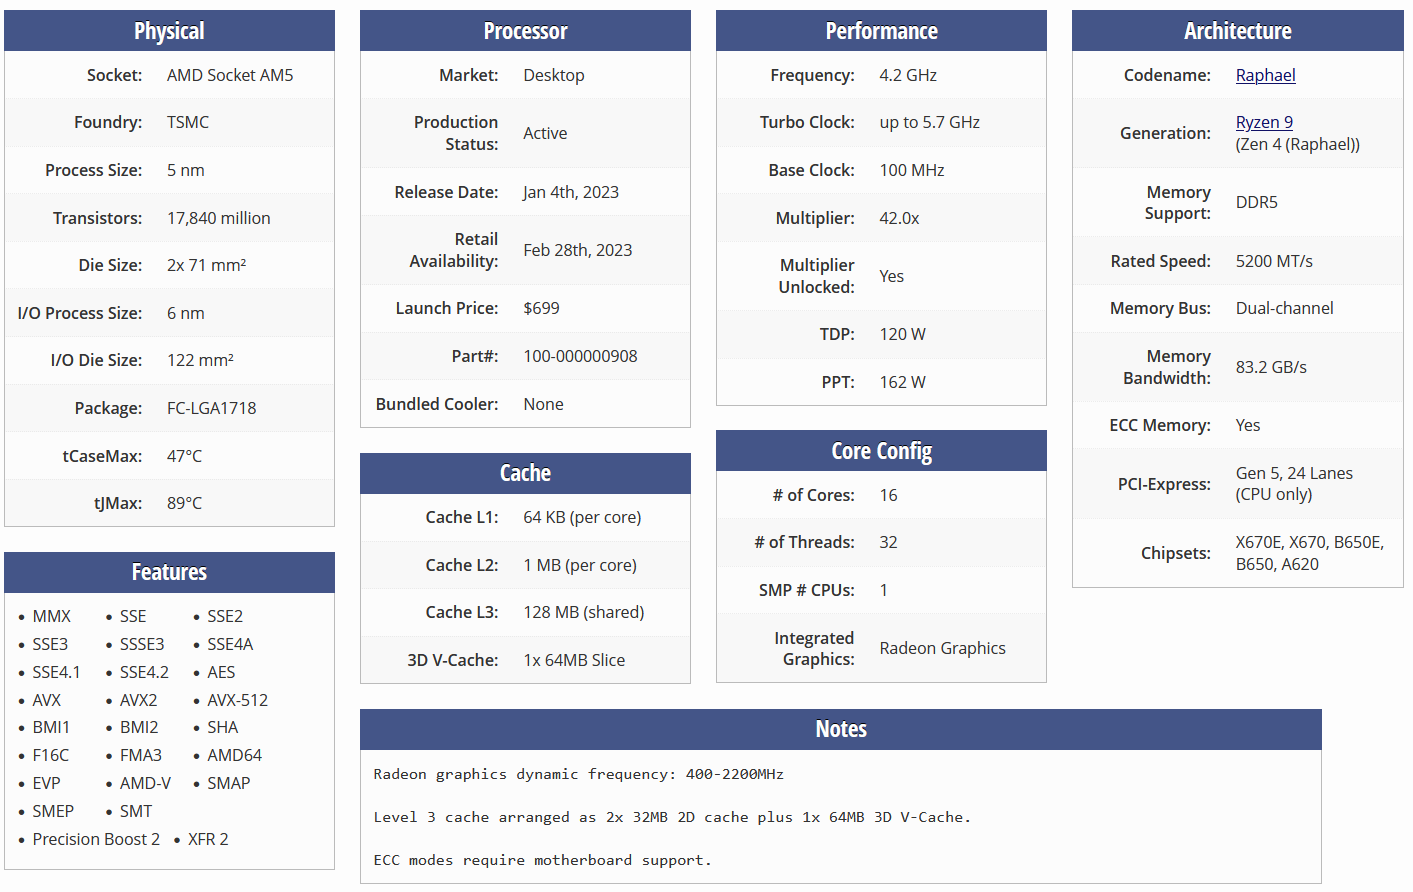
Task: Click the "Physical" section heading
Action: pyautogui.click(x=169, y=31)
